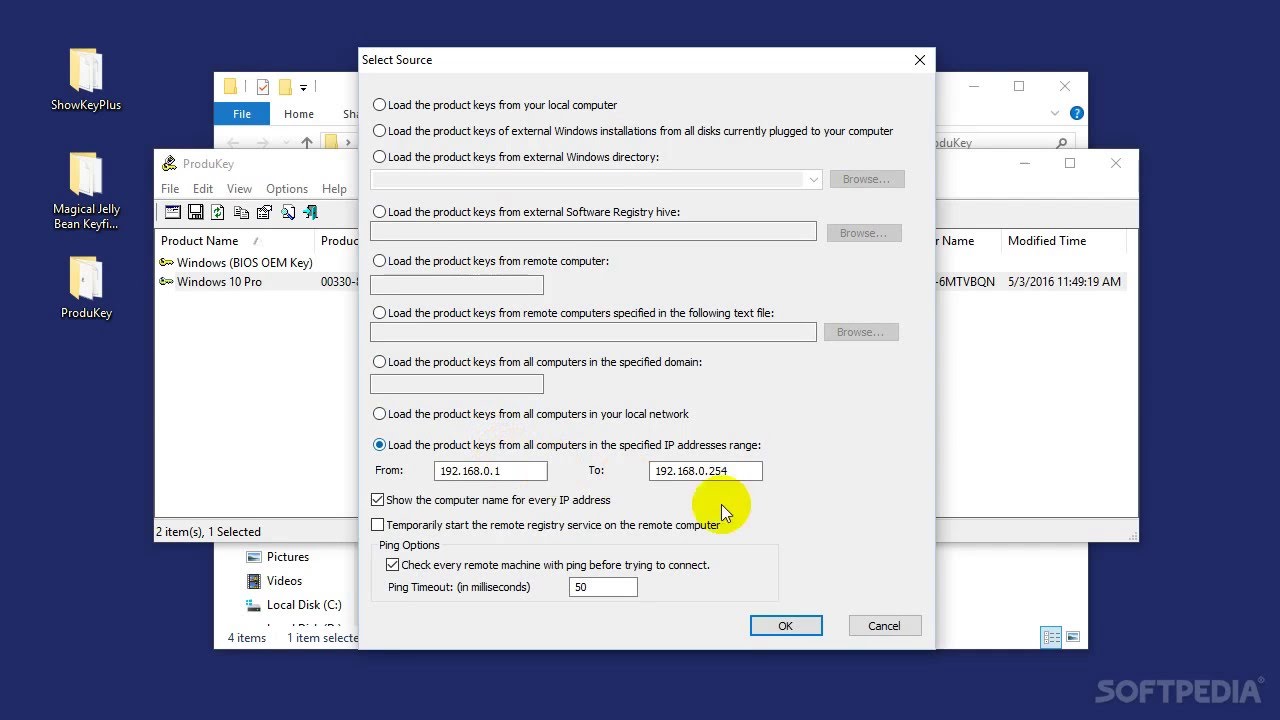Select all computers in local network option

click(379, 414)
